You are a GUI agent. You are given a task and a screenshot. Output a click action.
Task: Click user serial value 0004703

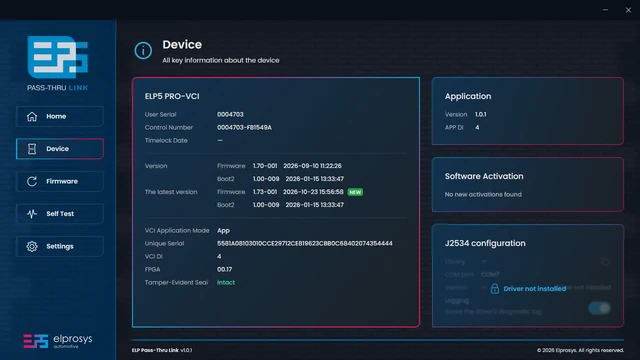[x=230, y=114]
